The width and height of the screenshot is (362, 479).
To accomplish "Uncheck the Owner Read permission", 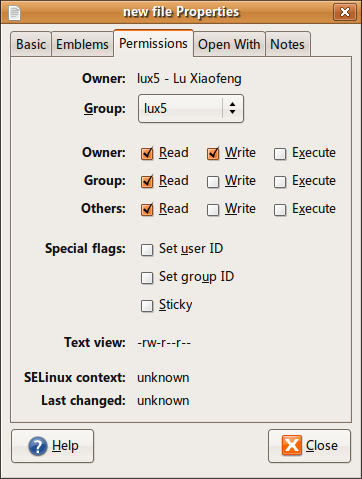I will coord(147,154).
